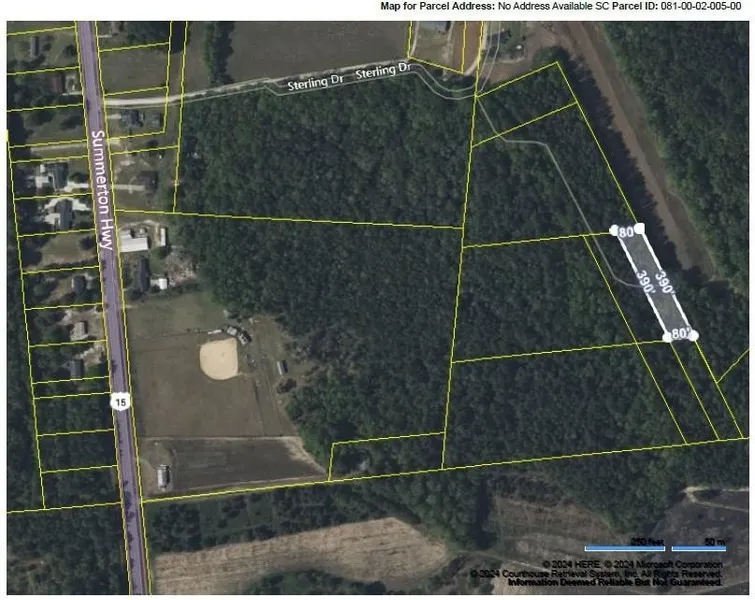Viewport: 755px width, 600px height.
Task: Click the white-roofed building beside Summerton Hwy
Action: coord(133,242)
